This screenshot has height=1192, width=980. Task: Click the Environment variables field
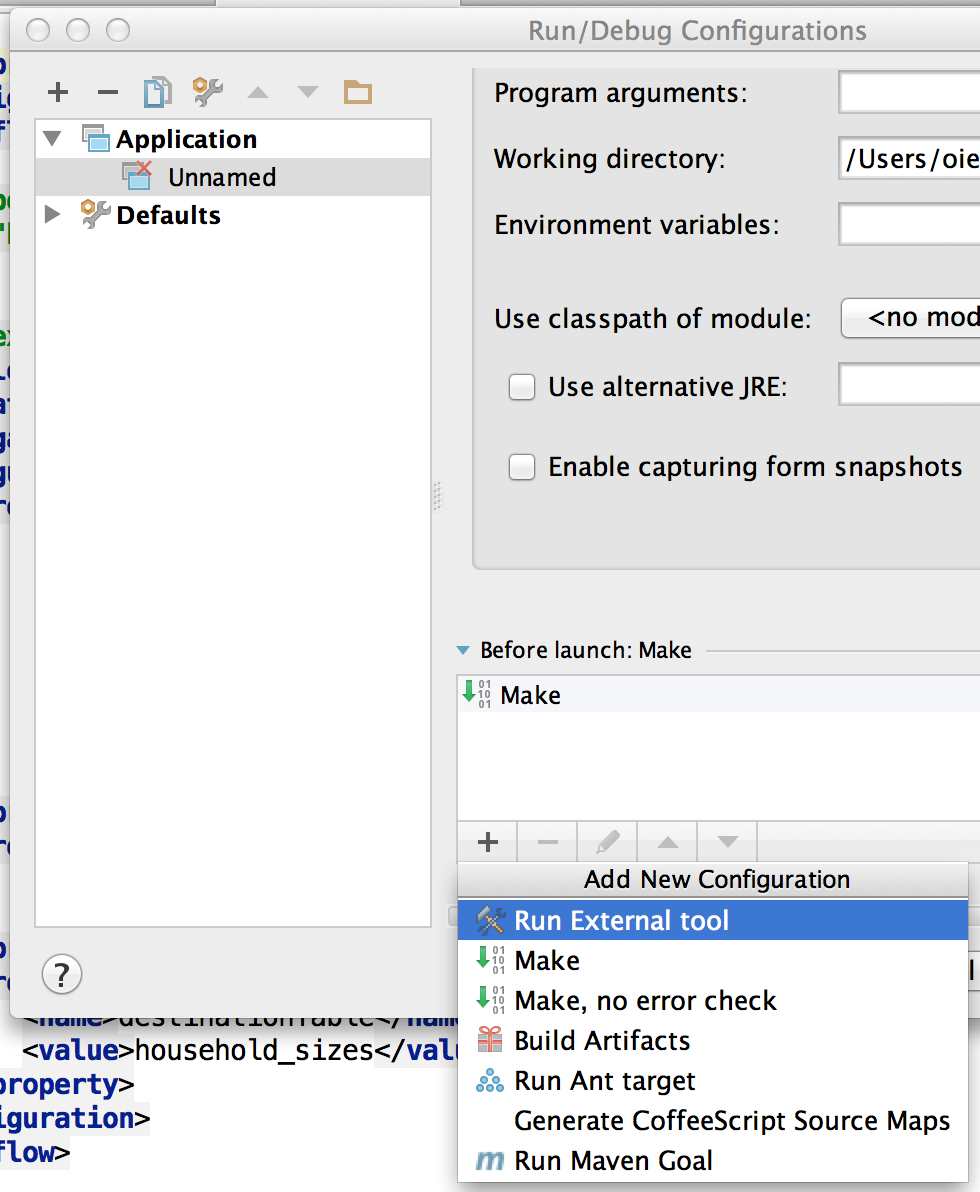[909, 224]
